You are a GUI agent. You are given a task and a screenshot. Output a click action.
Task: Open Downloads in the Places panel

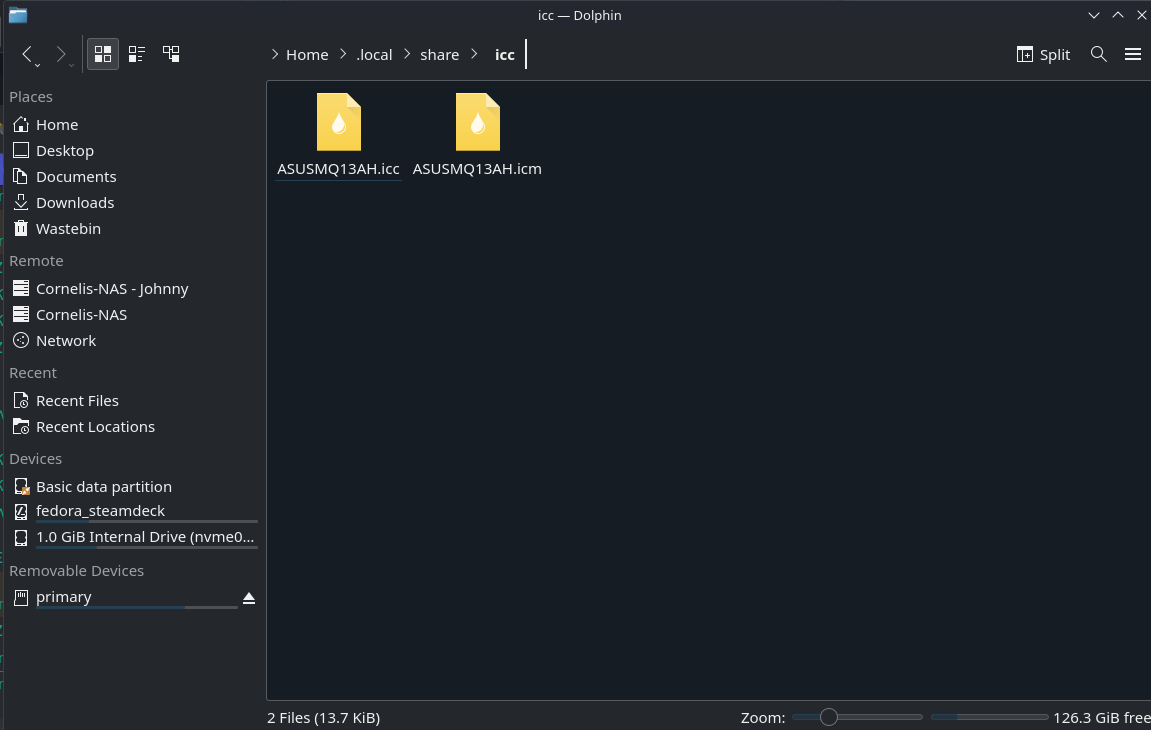[x=133, y=203]
